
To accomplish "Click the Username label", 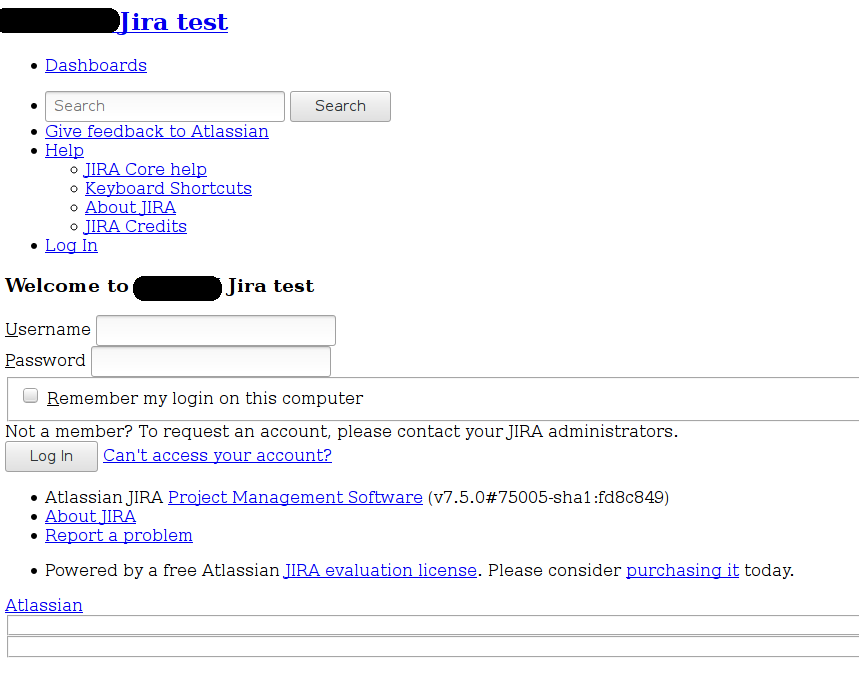I will click(48, 329).
